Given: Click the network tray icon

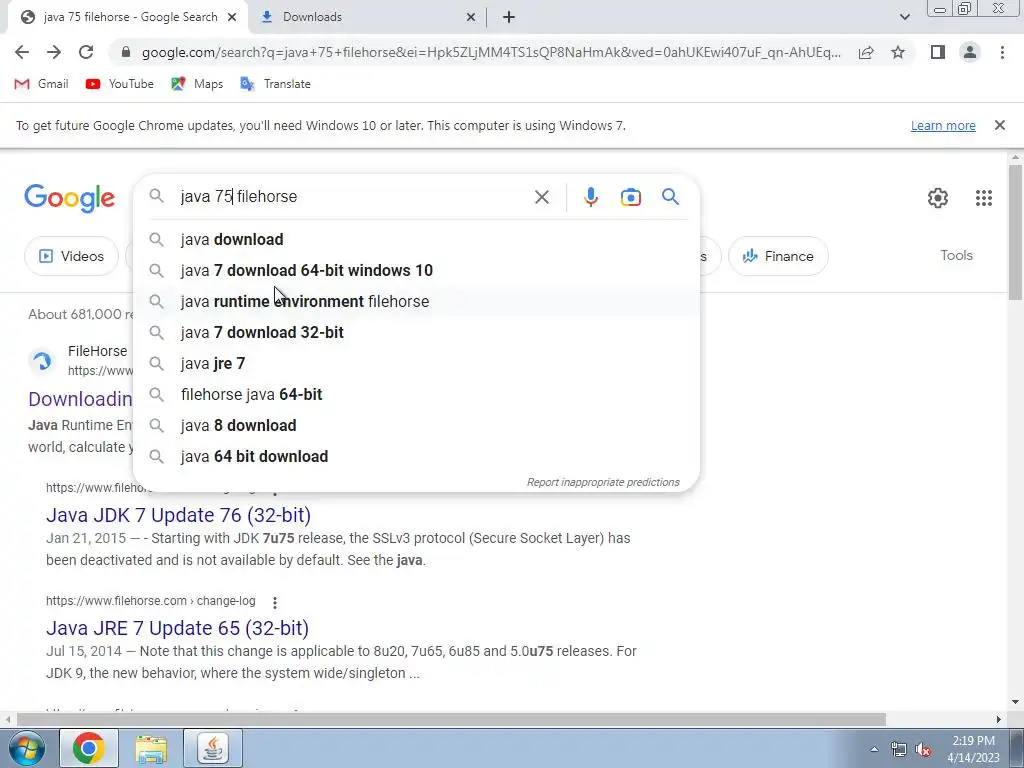Looking at the screenshot, I should click(x=899, y=750).
